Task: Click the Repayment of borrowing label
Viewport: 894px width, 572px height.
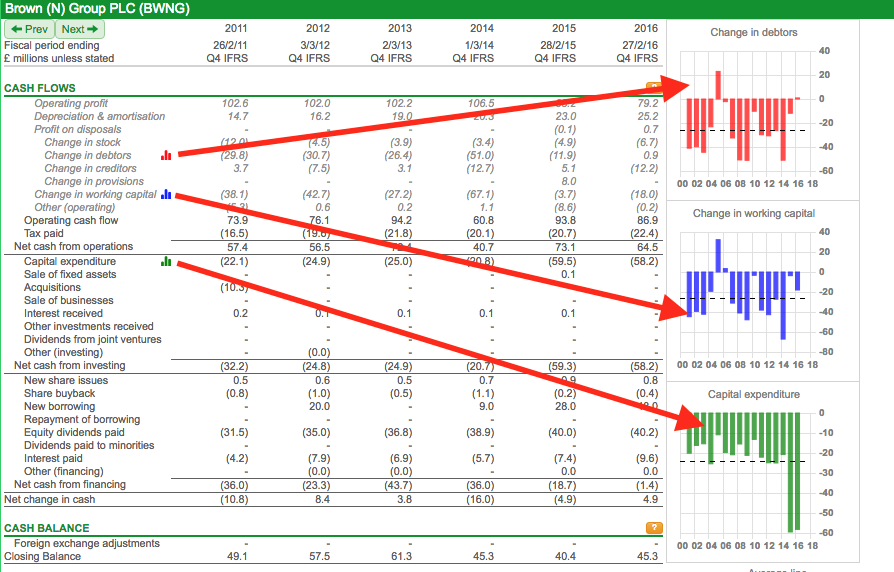Action: click(82, 419)
